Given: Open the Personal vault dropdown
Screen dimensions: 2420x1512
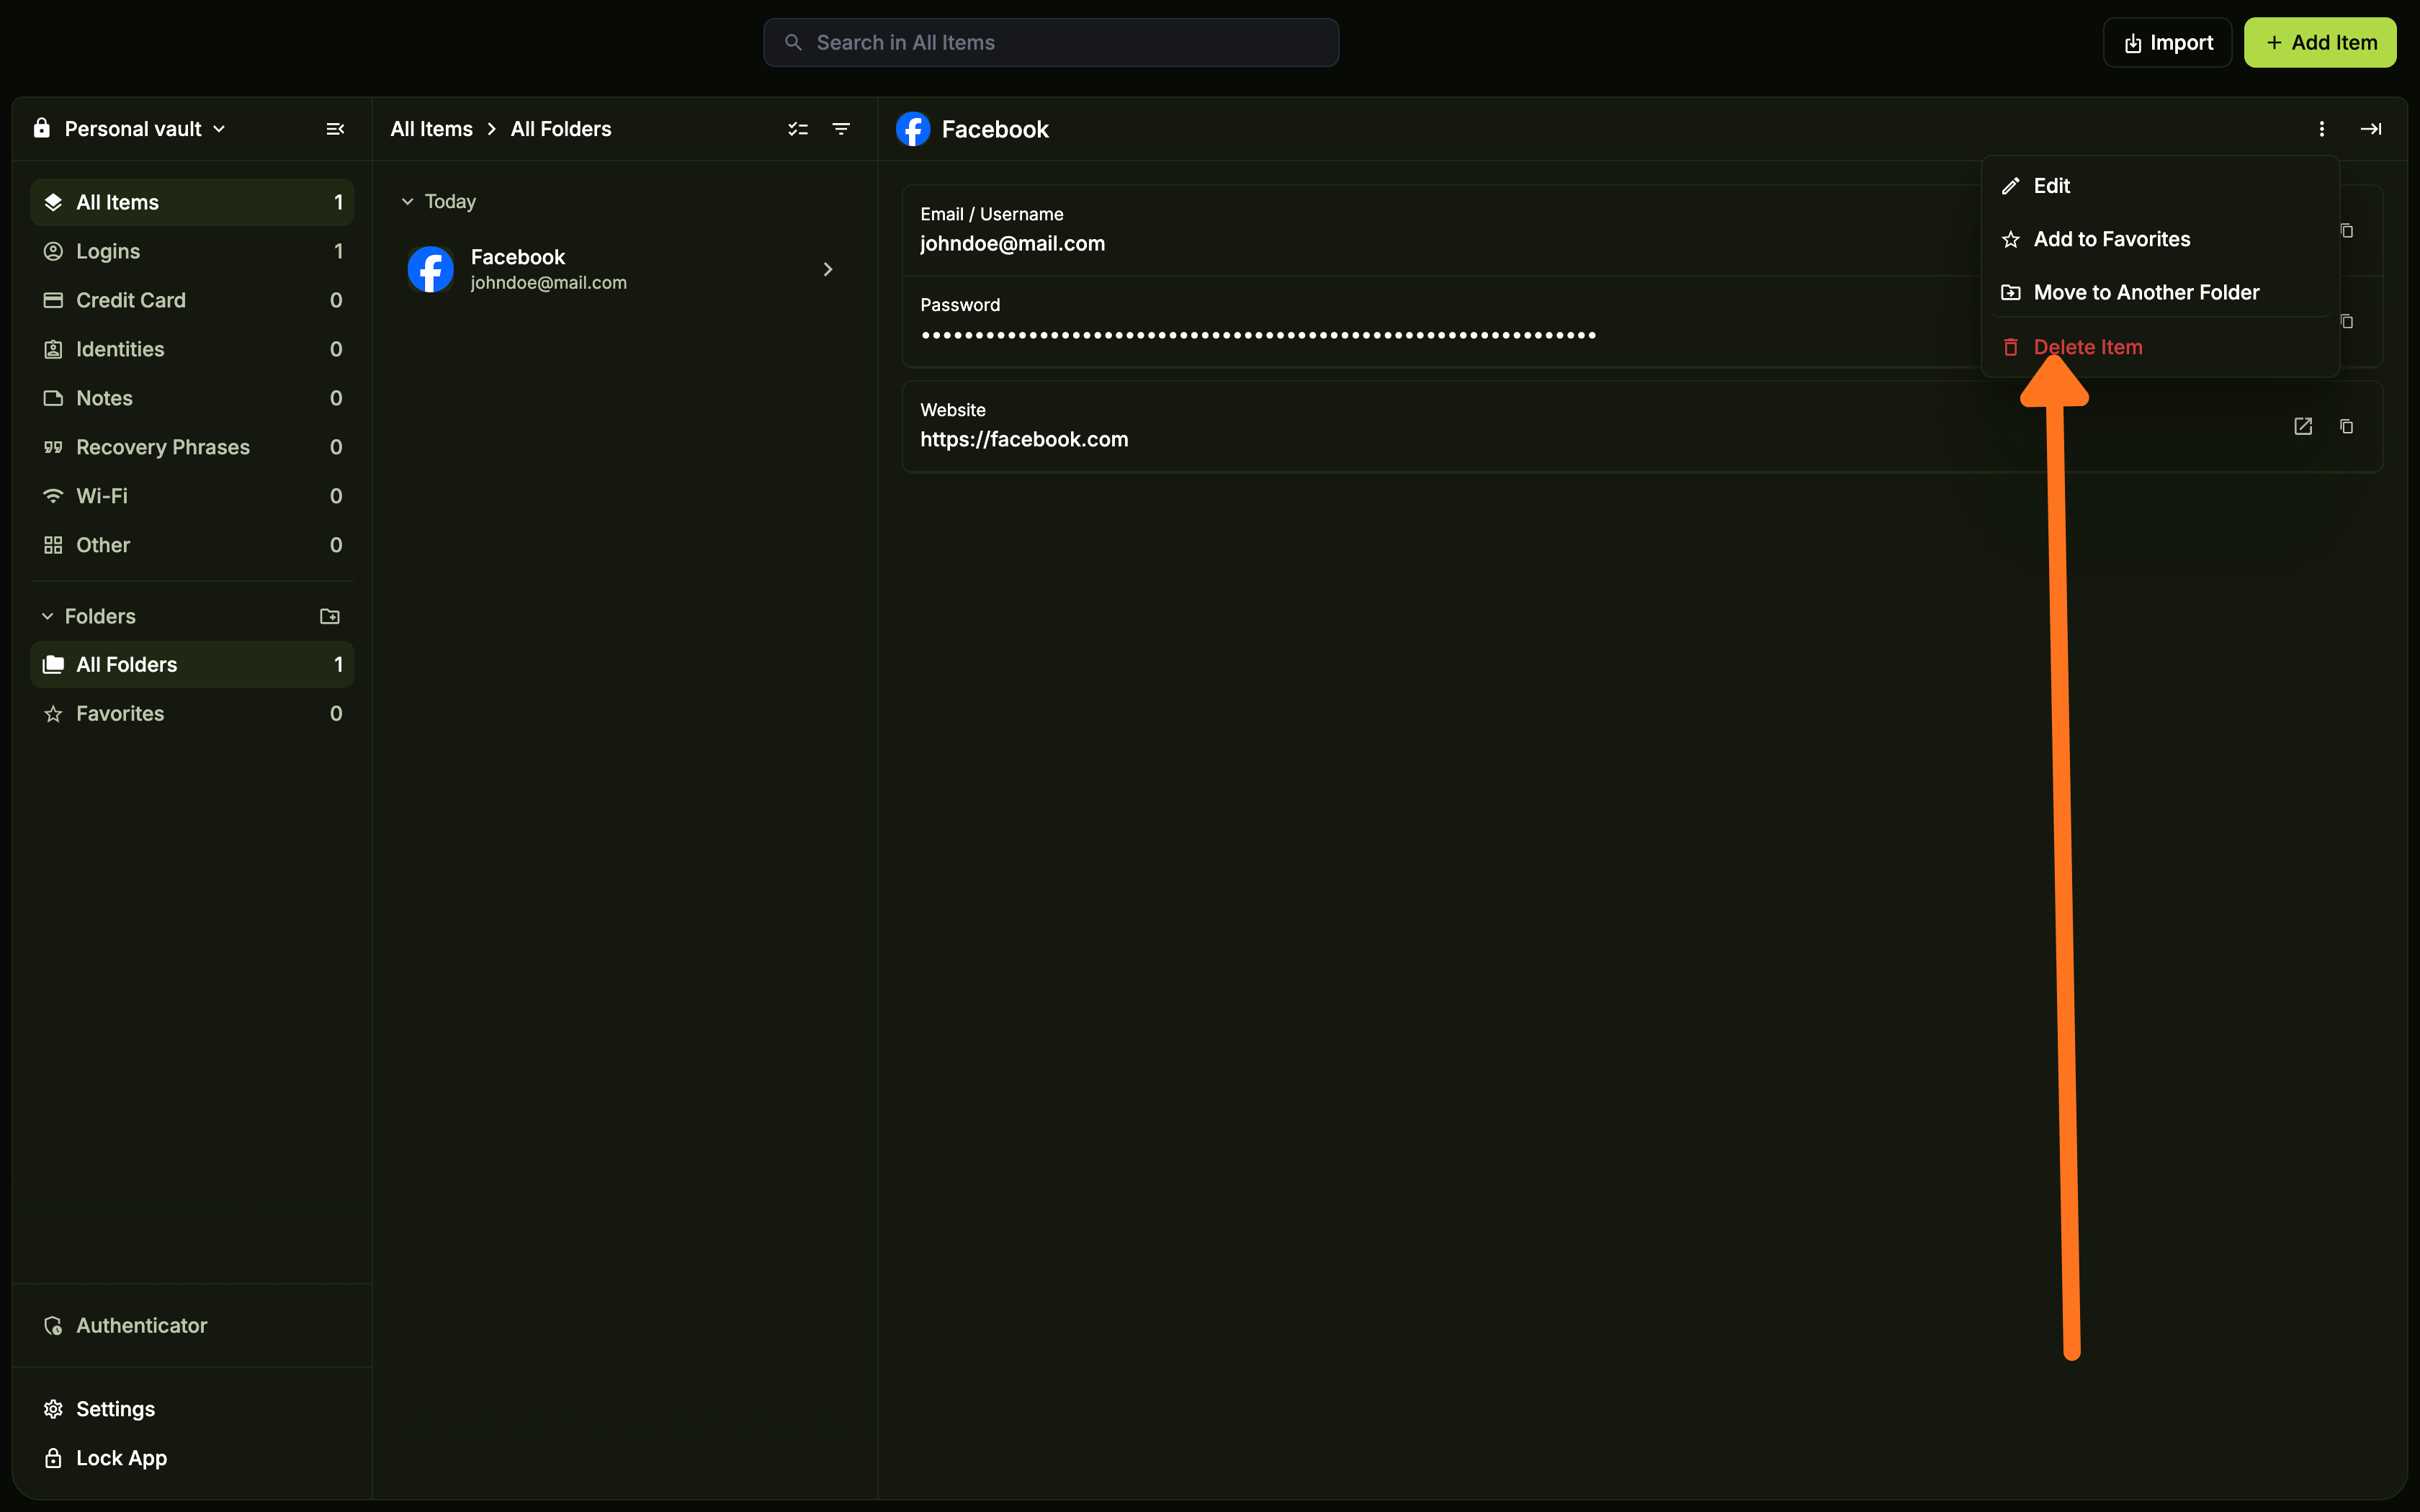Looking at the screenshot, I should click(x=130, y=129).
